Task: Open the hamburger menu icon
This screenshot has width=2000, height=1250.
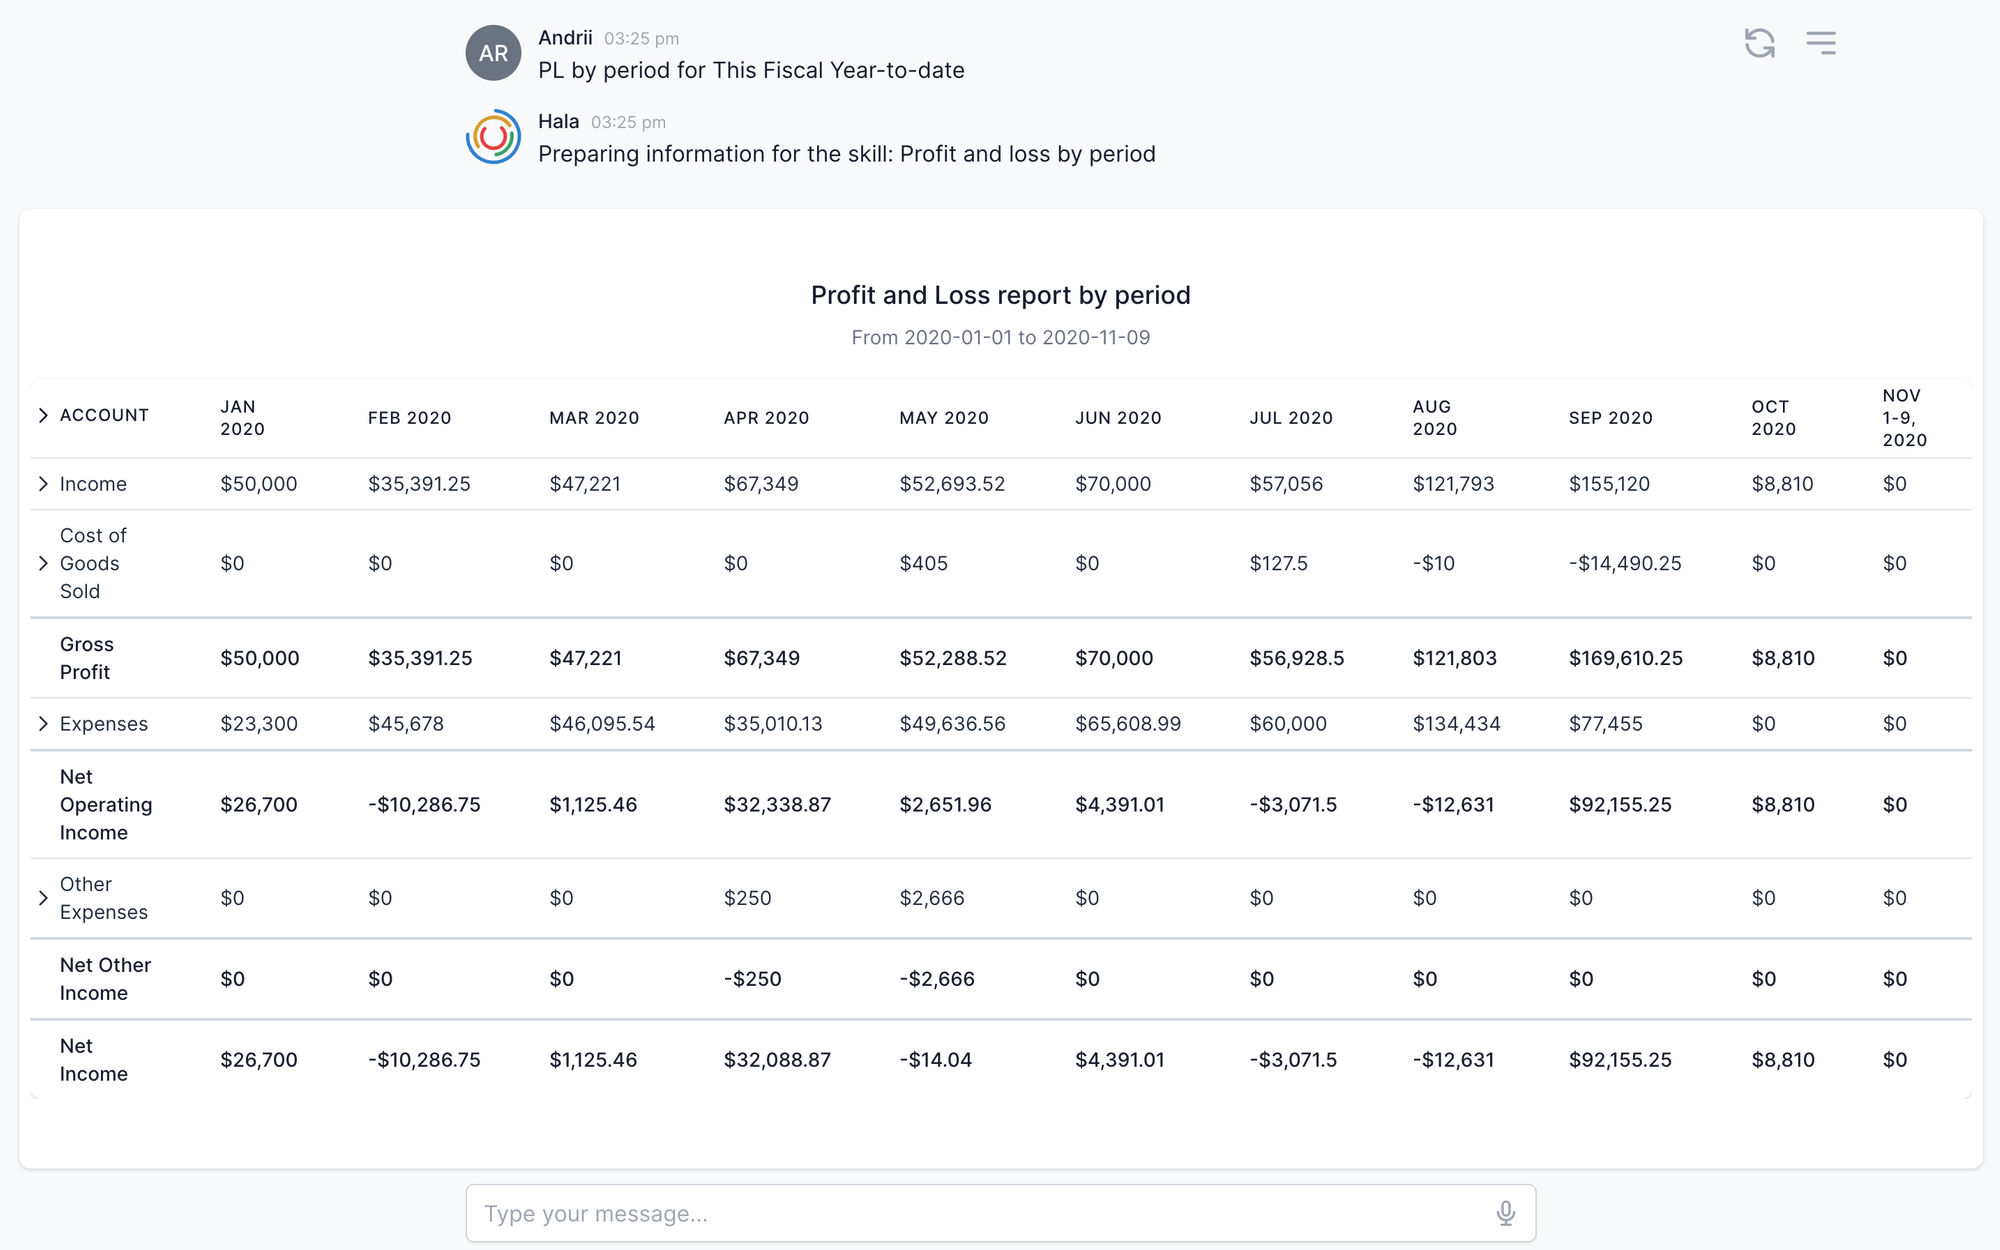Action: tap(1821, 43)
